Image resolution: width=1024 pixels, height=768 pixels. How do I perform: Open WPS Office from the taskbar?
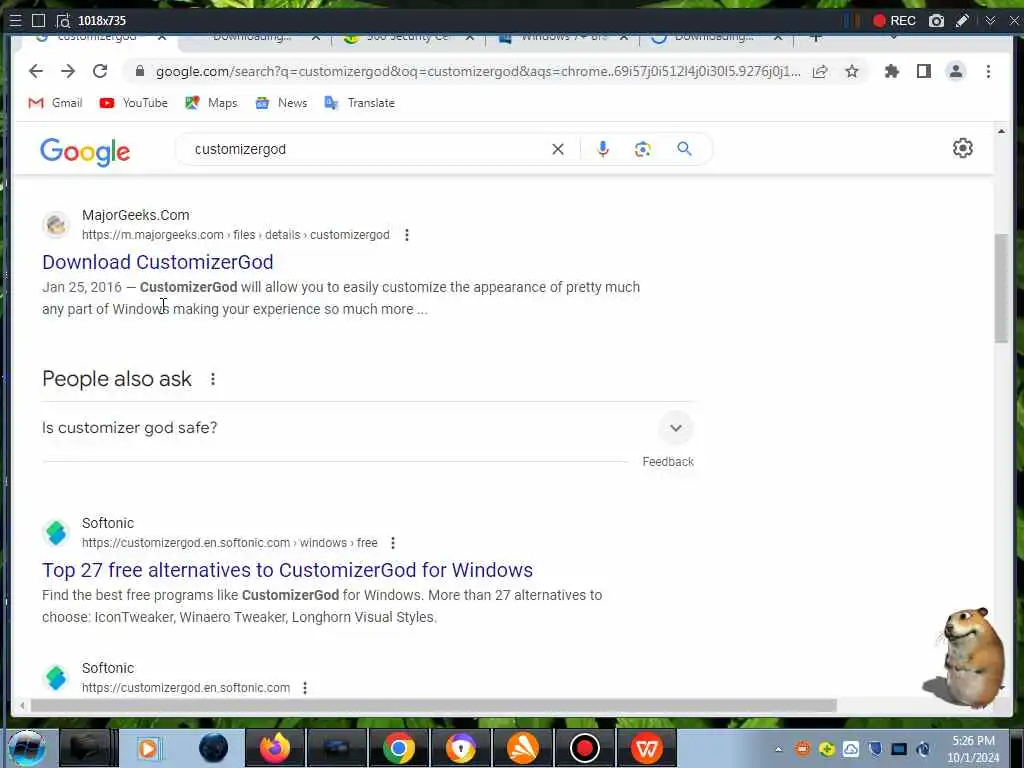tap(647, 748)
